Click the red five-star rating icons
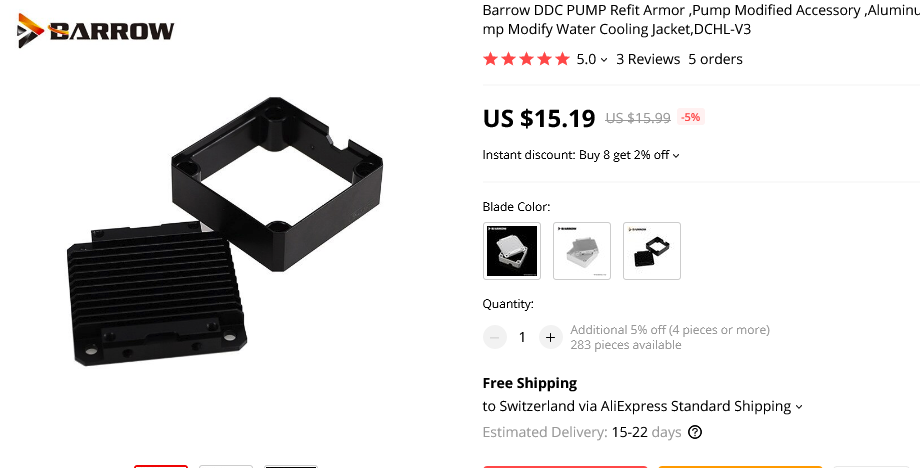Image resolution: width=920 pixels, height=468 pixels. point(526,59)
